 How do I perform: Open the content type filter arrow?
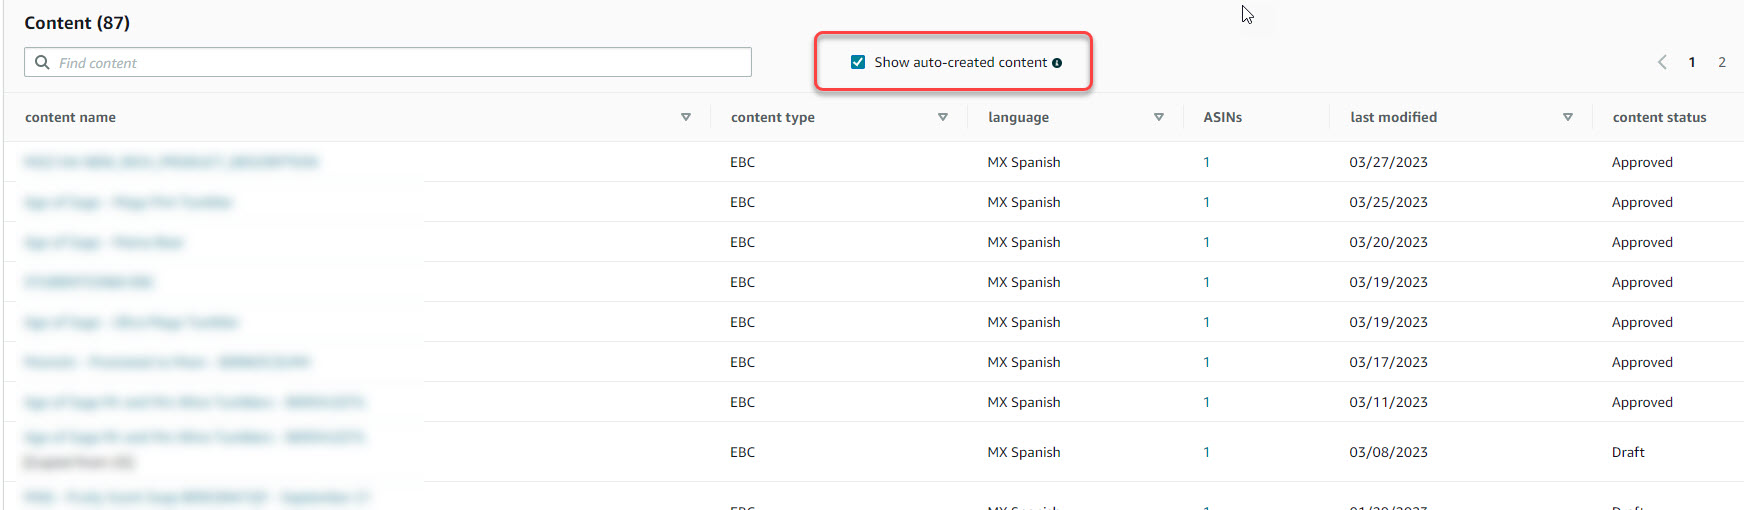pos(943,117)
